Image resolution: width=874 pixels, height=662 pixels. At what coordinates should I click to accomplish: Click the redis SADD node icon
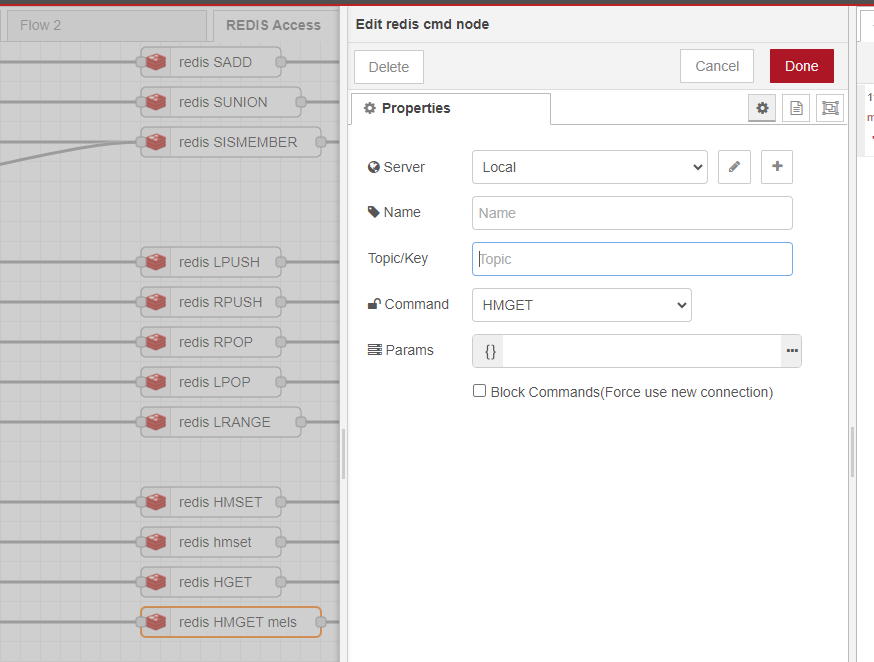pos(156,62)
